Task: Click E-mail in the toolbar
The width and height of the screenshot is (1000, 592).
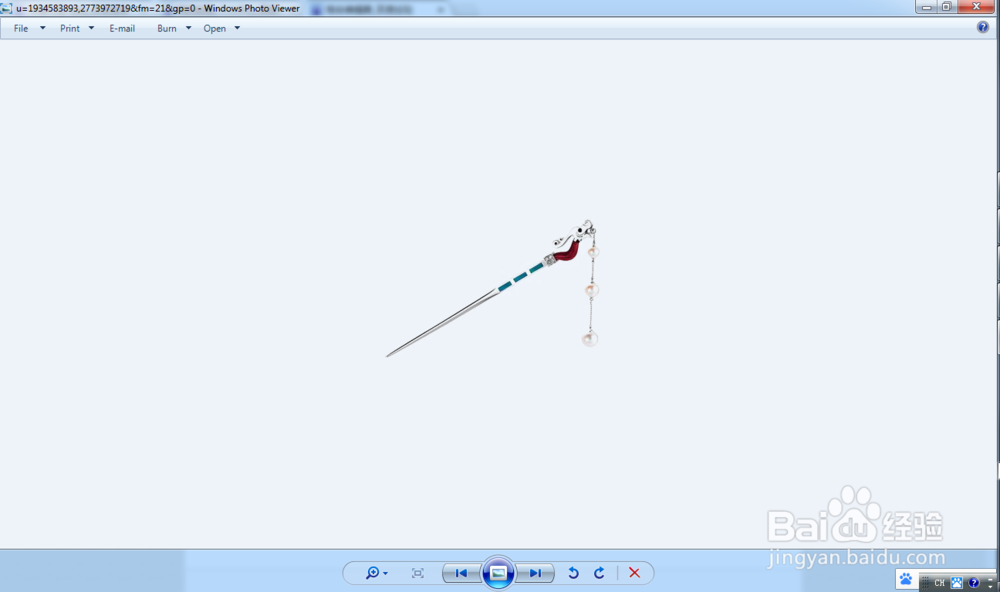Action: (122, 28)
